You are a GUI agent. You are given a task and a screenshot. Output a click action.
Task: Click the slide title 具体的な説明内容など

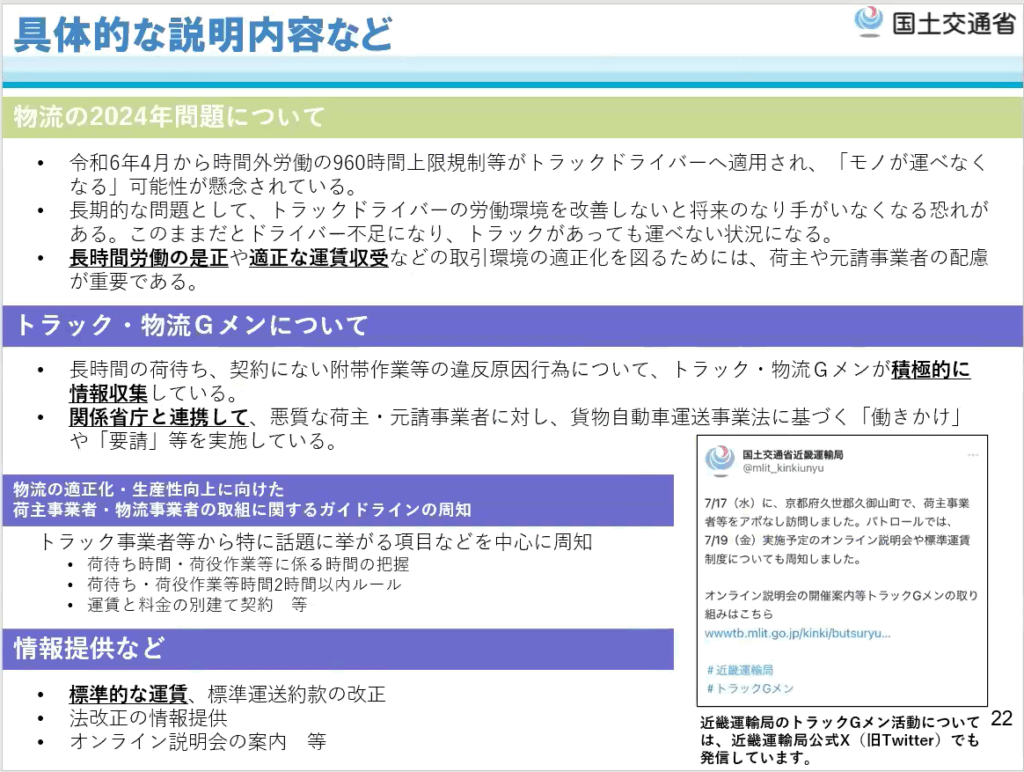click(202, 34)
